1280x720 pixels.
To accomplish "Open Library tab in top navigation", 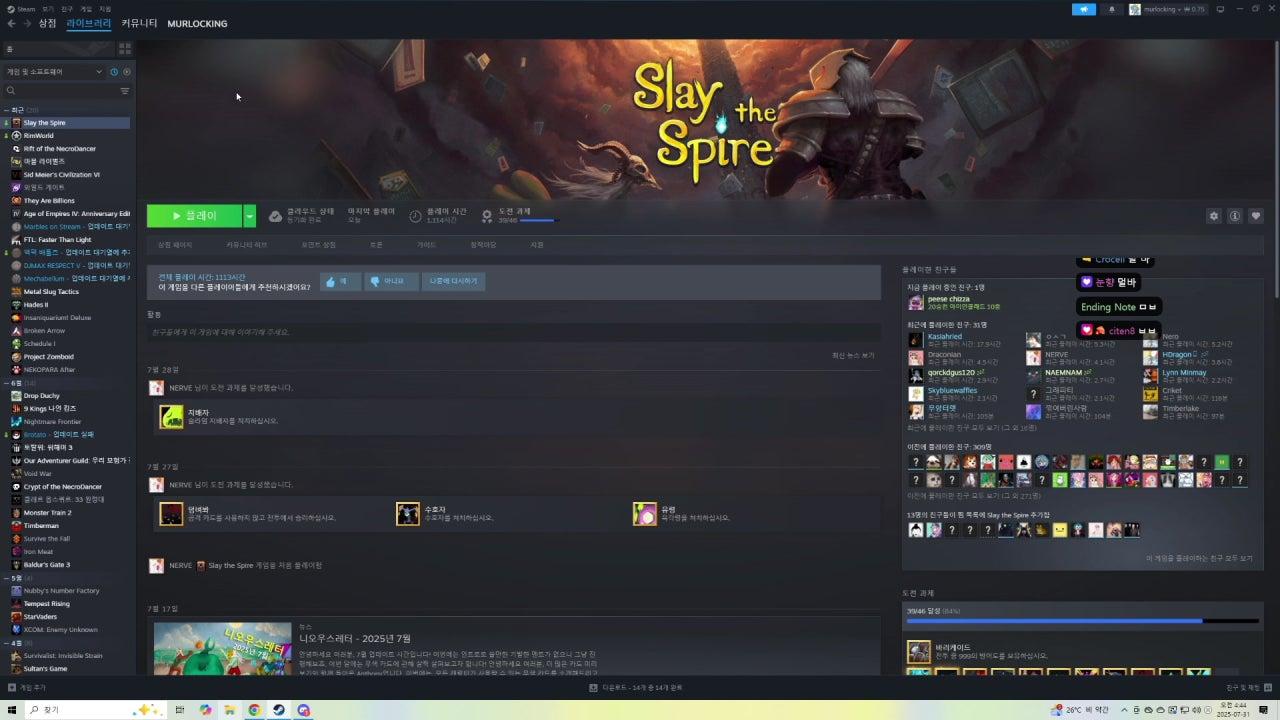I will pos(89,23).
